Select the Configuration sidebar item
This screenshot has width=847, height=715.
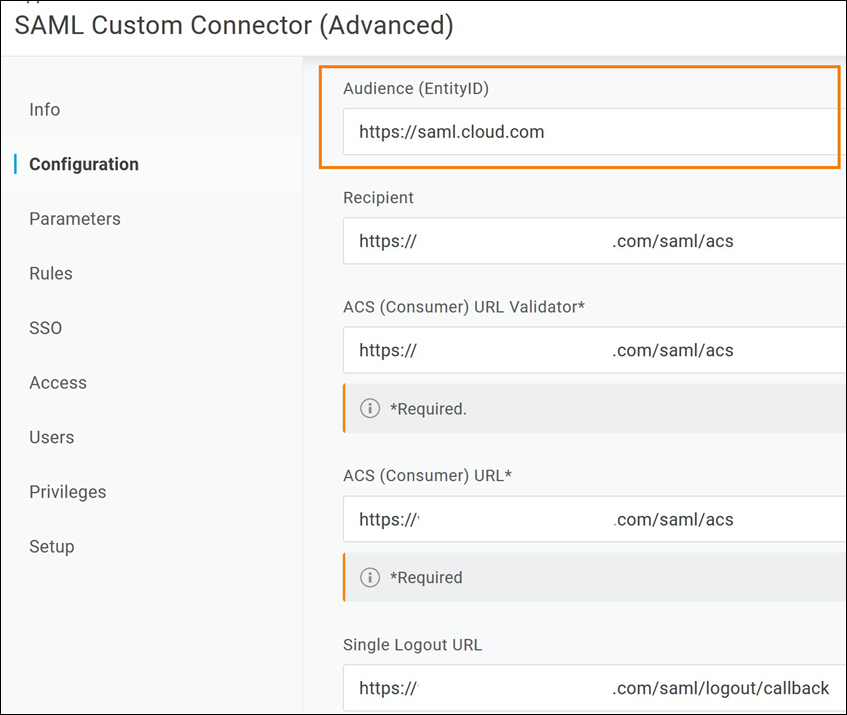pos(84,164)
